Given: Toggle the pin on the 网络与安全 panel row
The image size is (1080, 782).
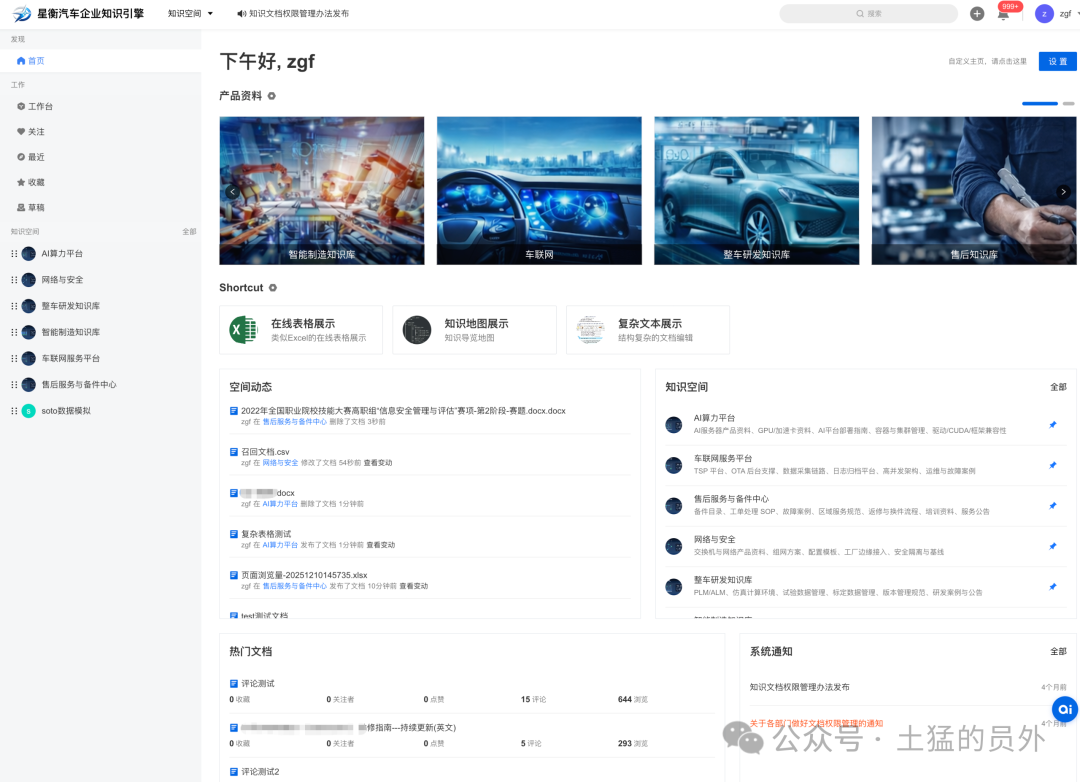Looking at the screenshot, I should [1052, 546].
